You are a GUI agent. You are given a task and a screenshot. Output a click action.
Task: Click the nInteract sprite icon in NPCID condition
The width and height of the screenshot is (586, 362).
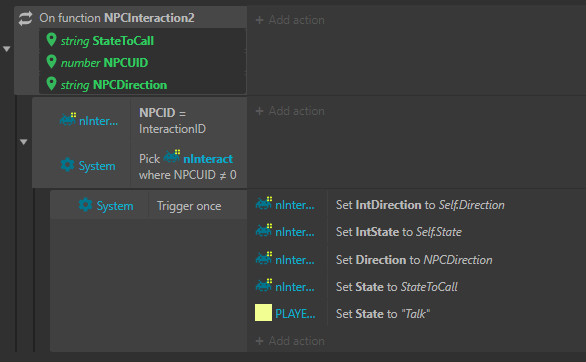point(68,119)
